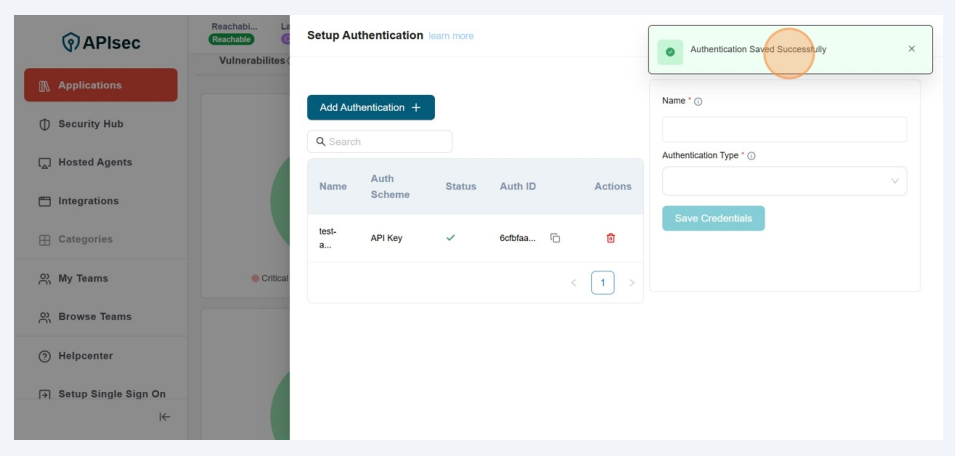This screenshot has height=456, width=955.
Task: Open Hosted Agents in sidebar
Action: 94,162
